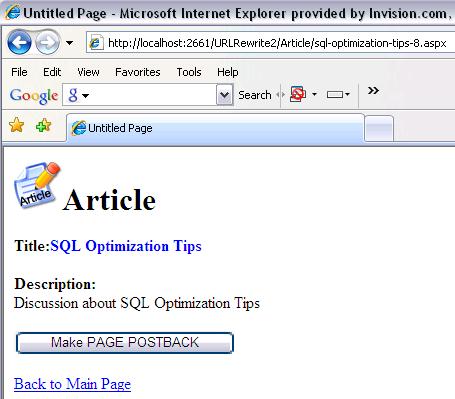The image size is (455, 399).
Task: Click the SQL Optimization Tips title
Action: tap(126, 246)
